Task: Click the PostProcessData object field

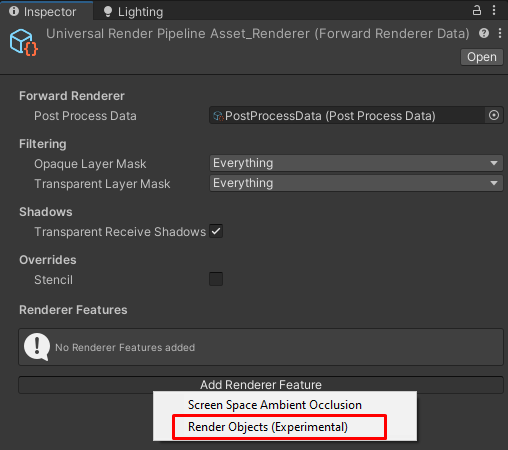Action: [x=356, y=115]
